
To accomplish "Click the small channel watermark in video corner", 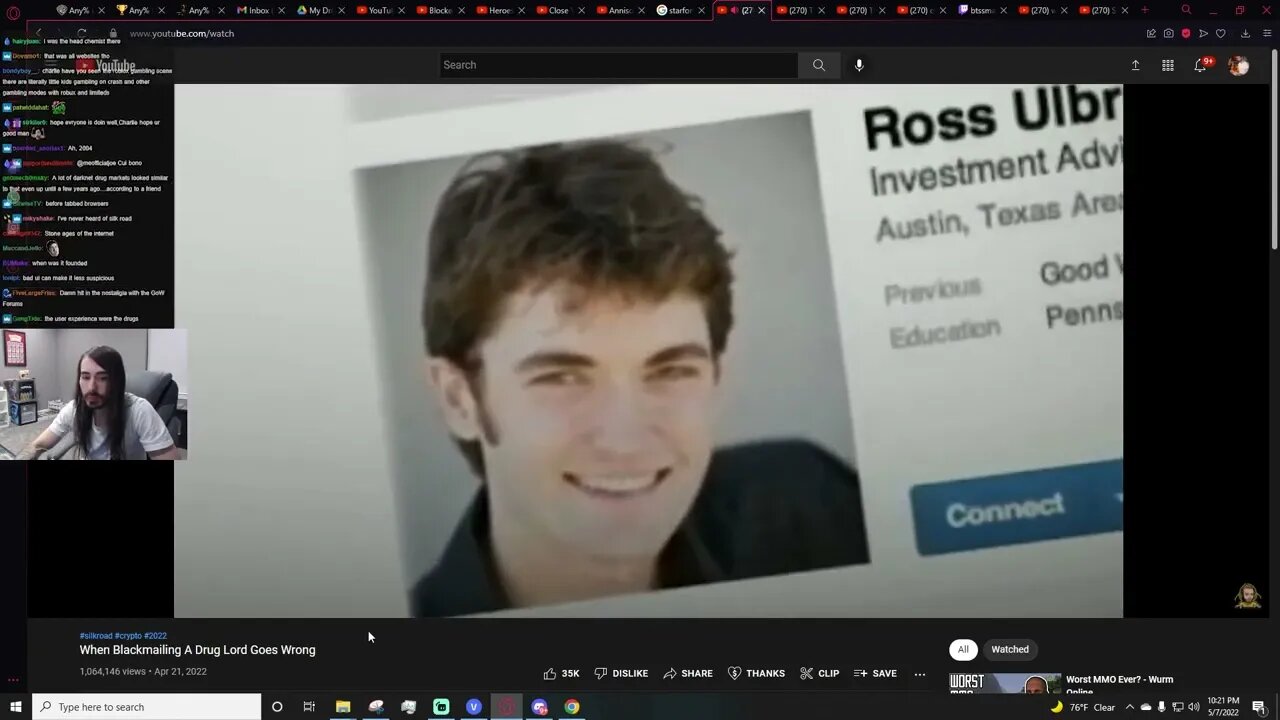I will (1247, 596).
